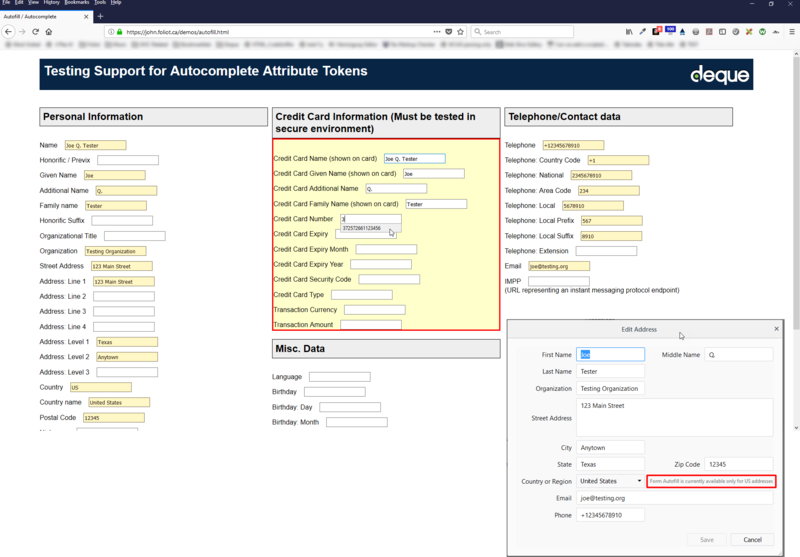Click the Credit Card Security Code field
Viewport: 800px width, 557px height.
click(x=389, y=279)
